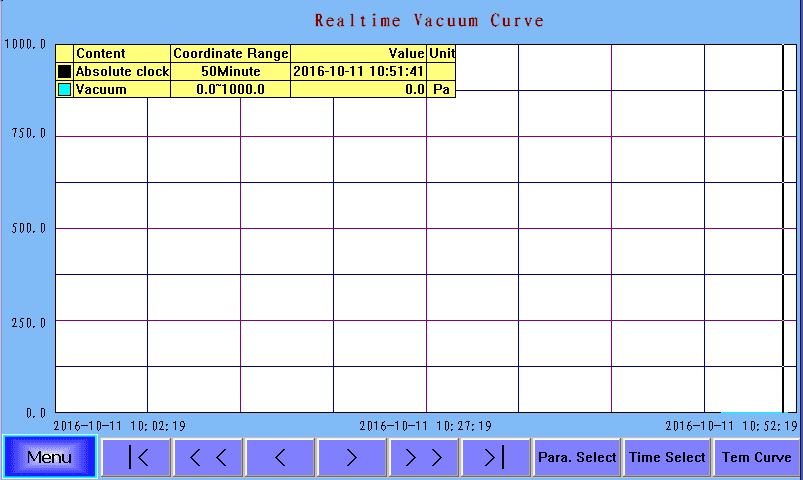Click the Coordinate Range column header
Screen dimensions: 803x480
230,53
